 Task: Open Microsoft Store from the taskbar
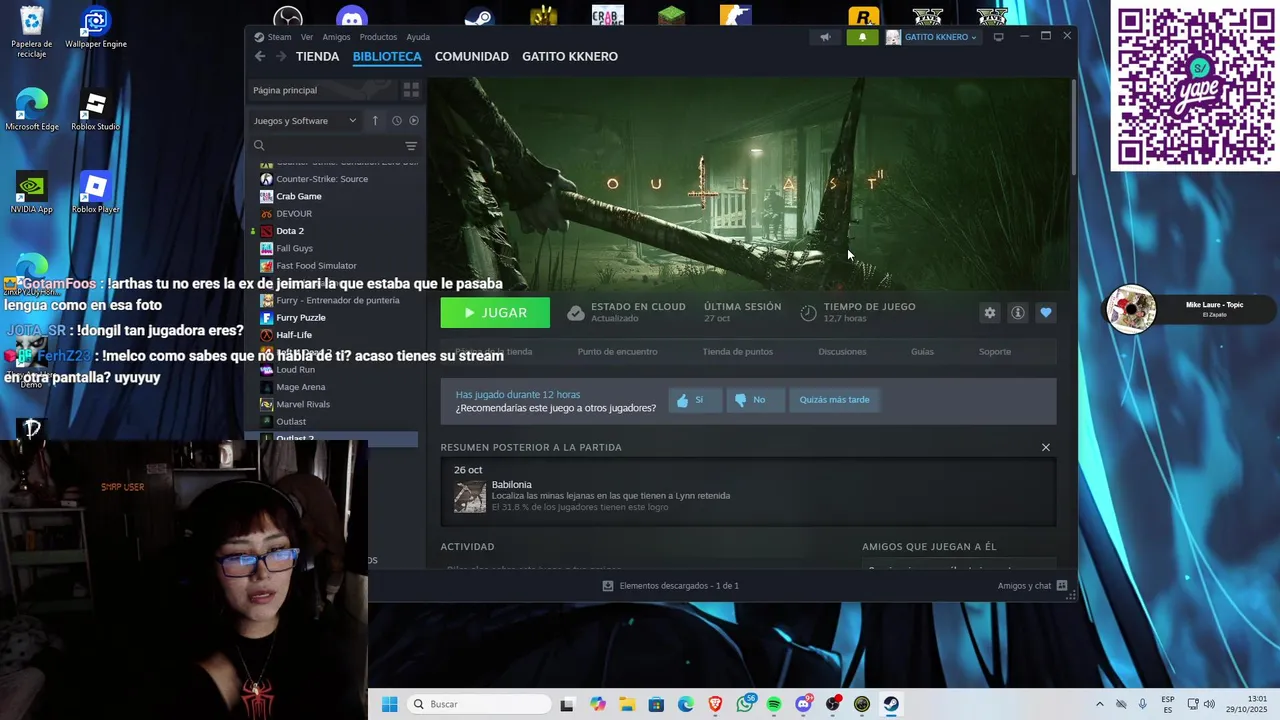pos(656,704)
